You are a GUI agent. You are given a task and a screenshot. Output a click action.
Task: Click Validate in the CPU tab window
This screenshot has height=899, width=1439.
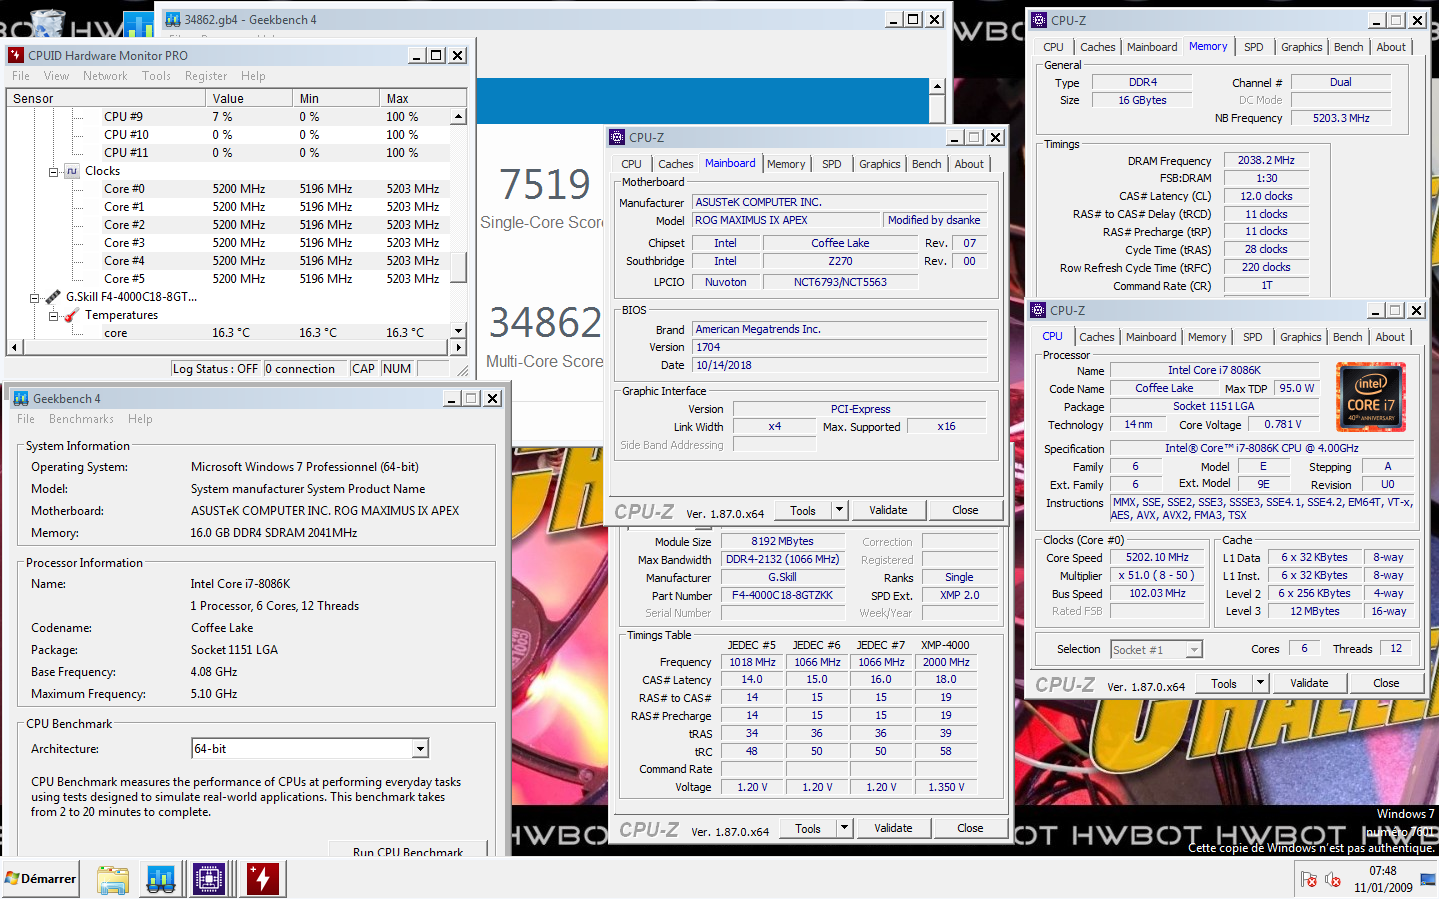click(x=1309, y=683)
